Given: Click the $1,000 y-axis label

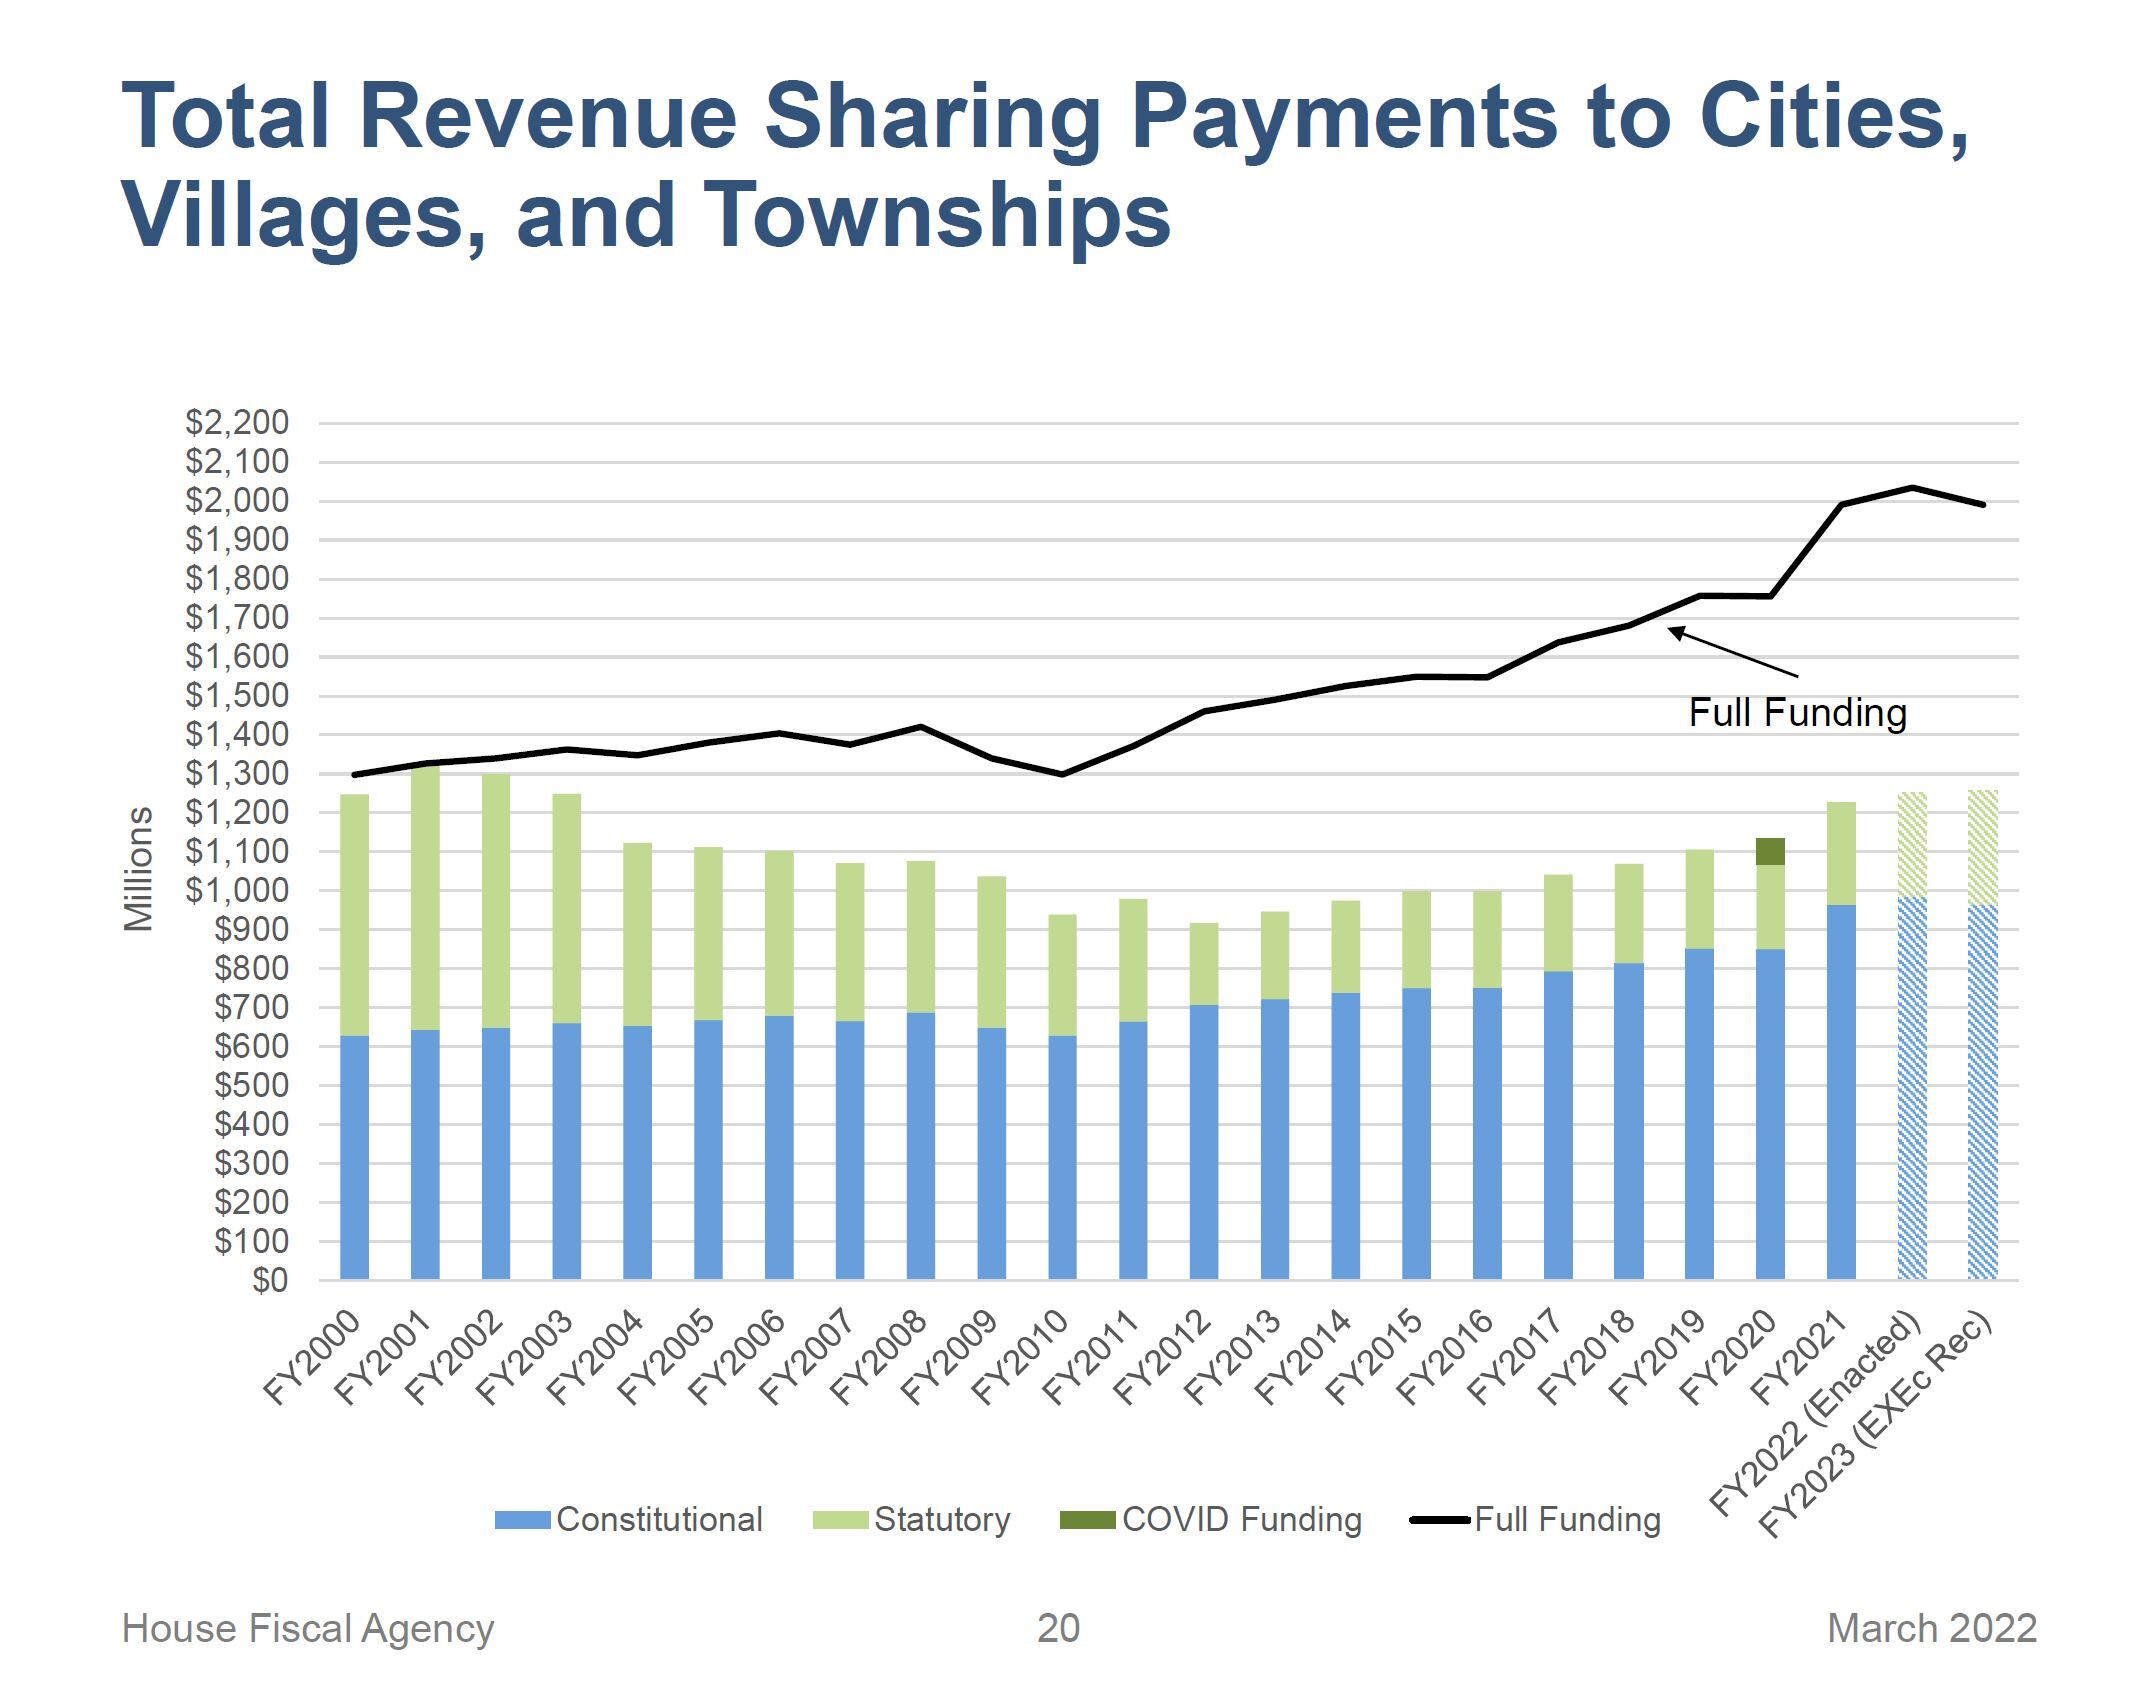Looking at the screenshot, I should tap(237, 890).
